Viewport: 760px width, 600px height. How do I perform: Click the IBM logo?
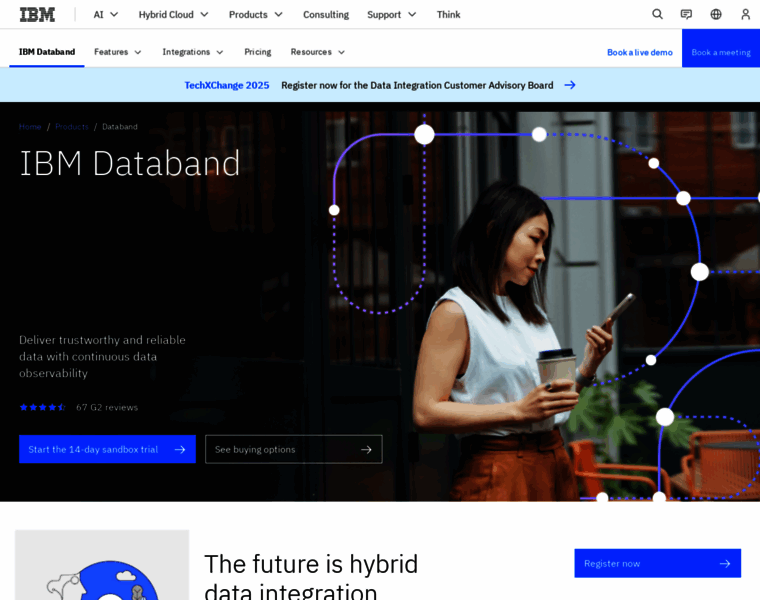tap(37, 15)
